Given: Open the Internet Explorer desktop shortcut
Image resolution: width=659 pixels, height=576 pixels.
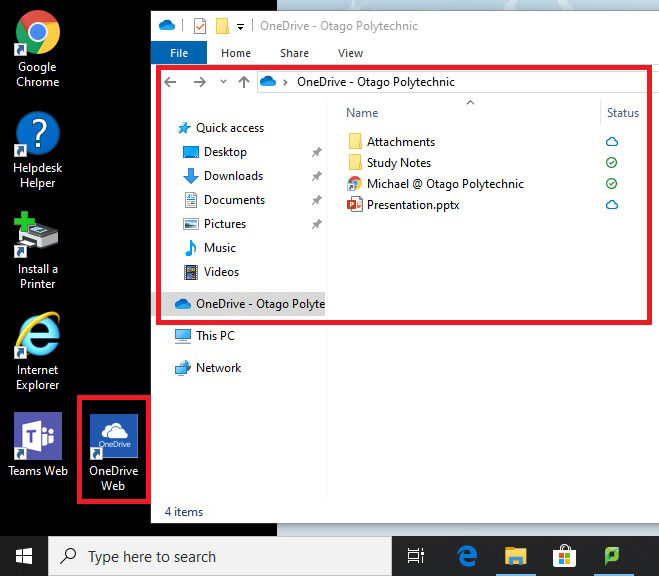Looking at the screenshot, I should (37, 351).
